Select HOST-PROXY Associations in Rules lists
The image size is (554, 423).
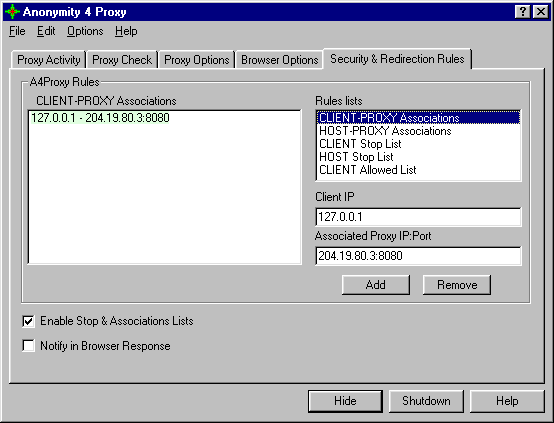418,131
